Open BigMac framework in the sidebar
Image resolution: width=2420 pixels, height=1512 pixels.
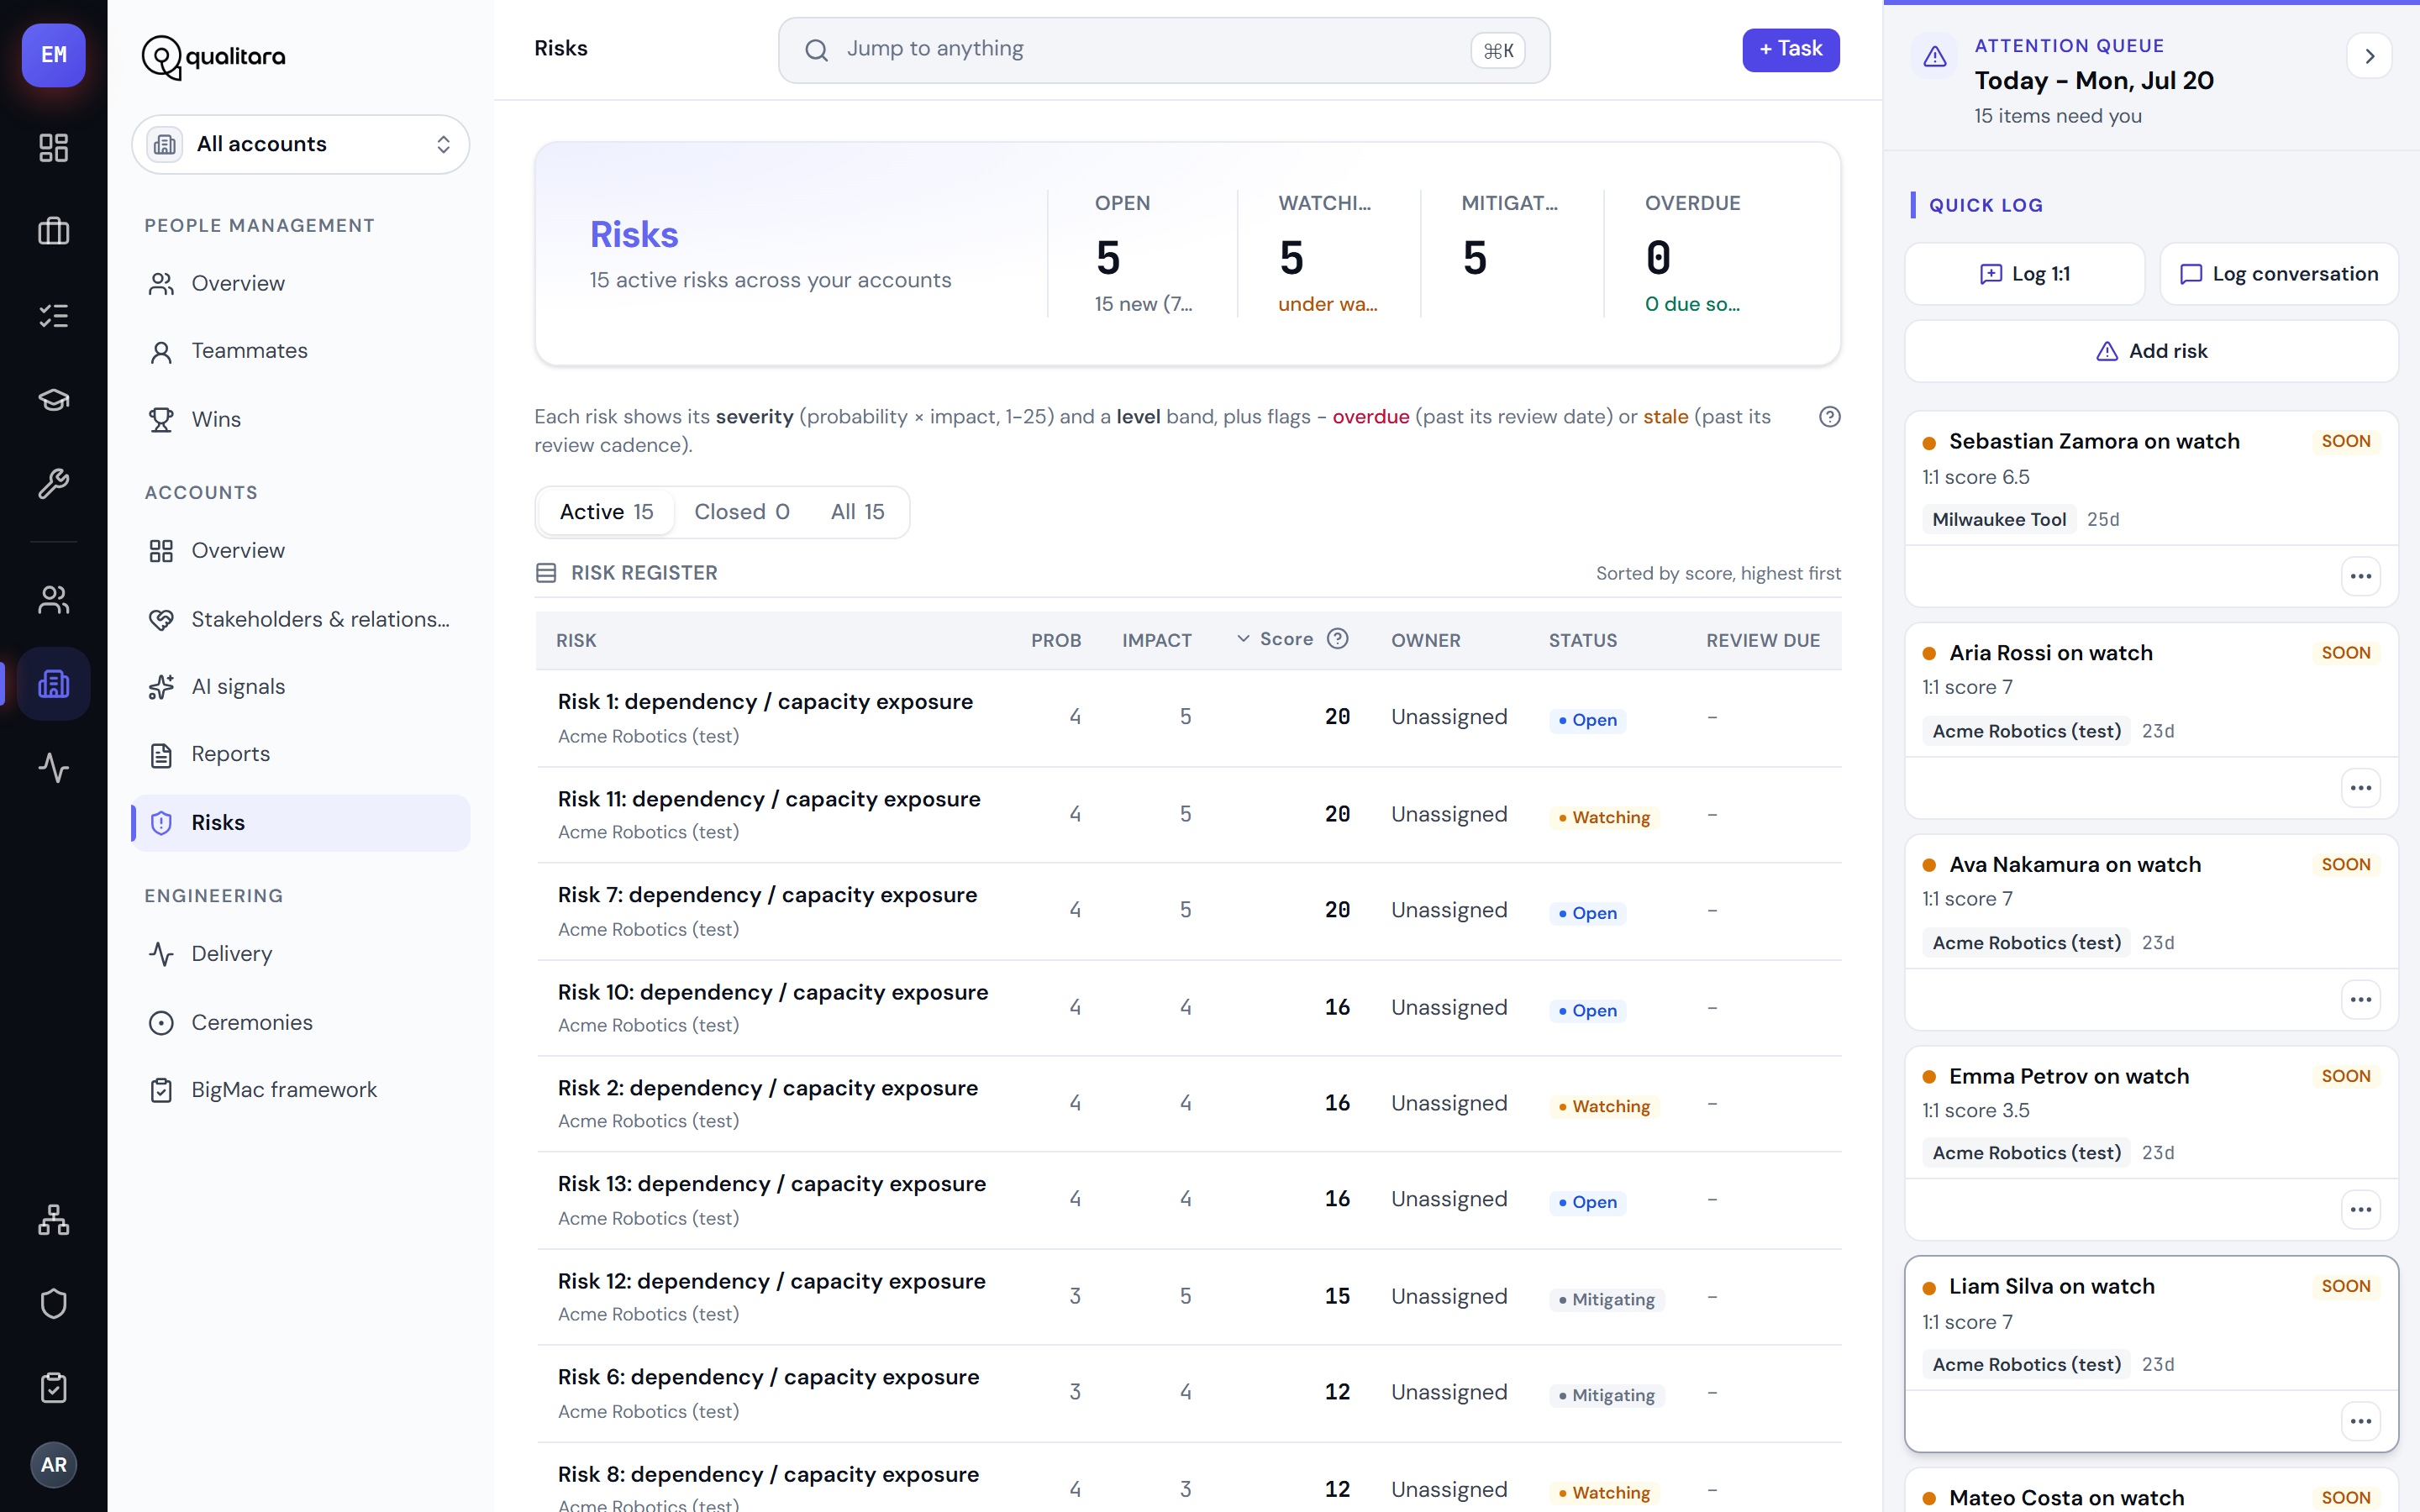tap(301, 1090)
